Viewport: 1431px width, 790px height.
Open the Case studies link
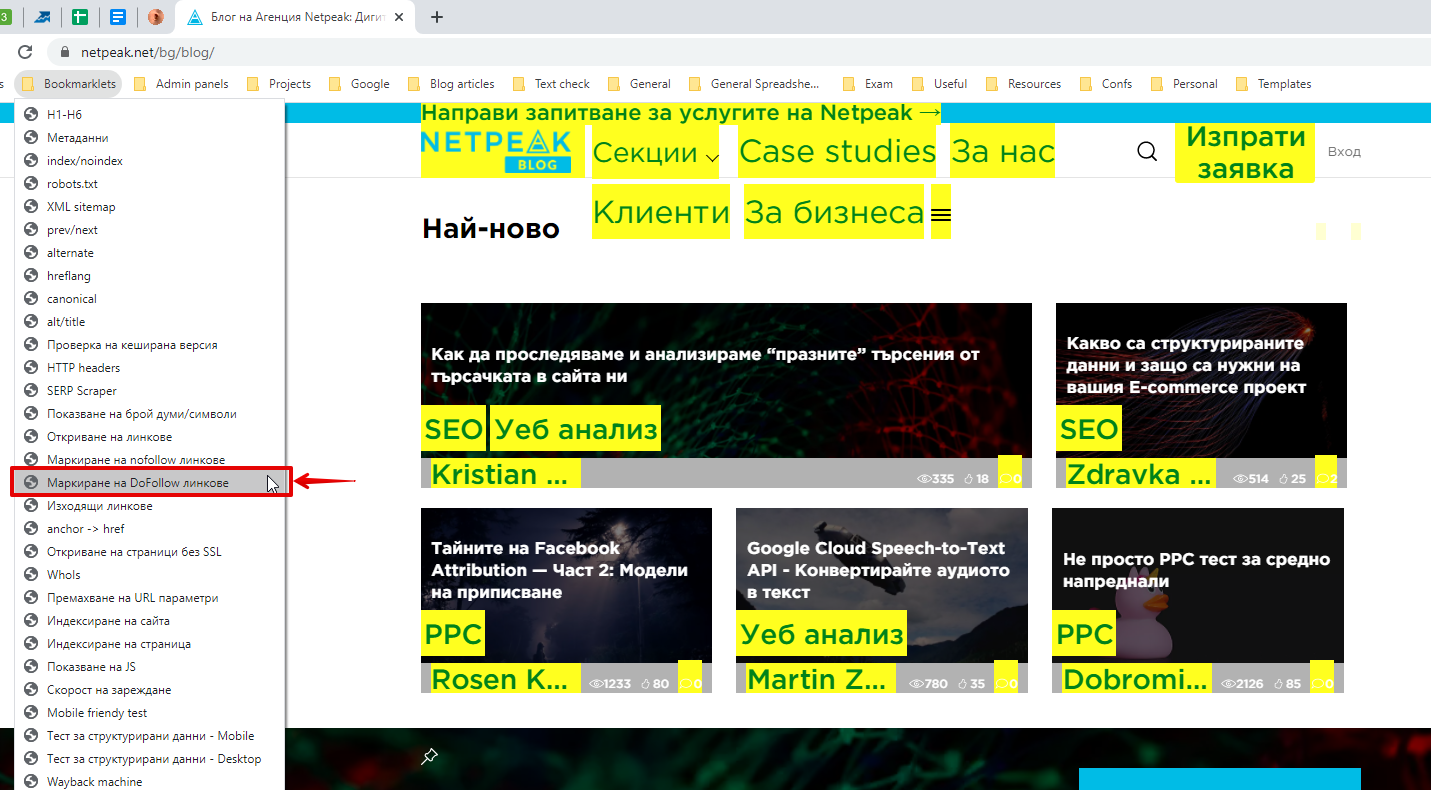coord(837,152)
